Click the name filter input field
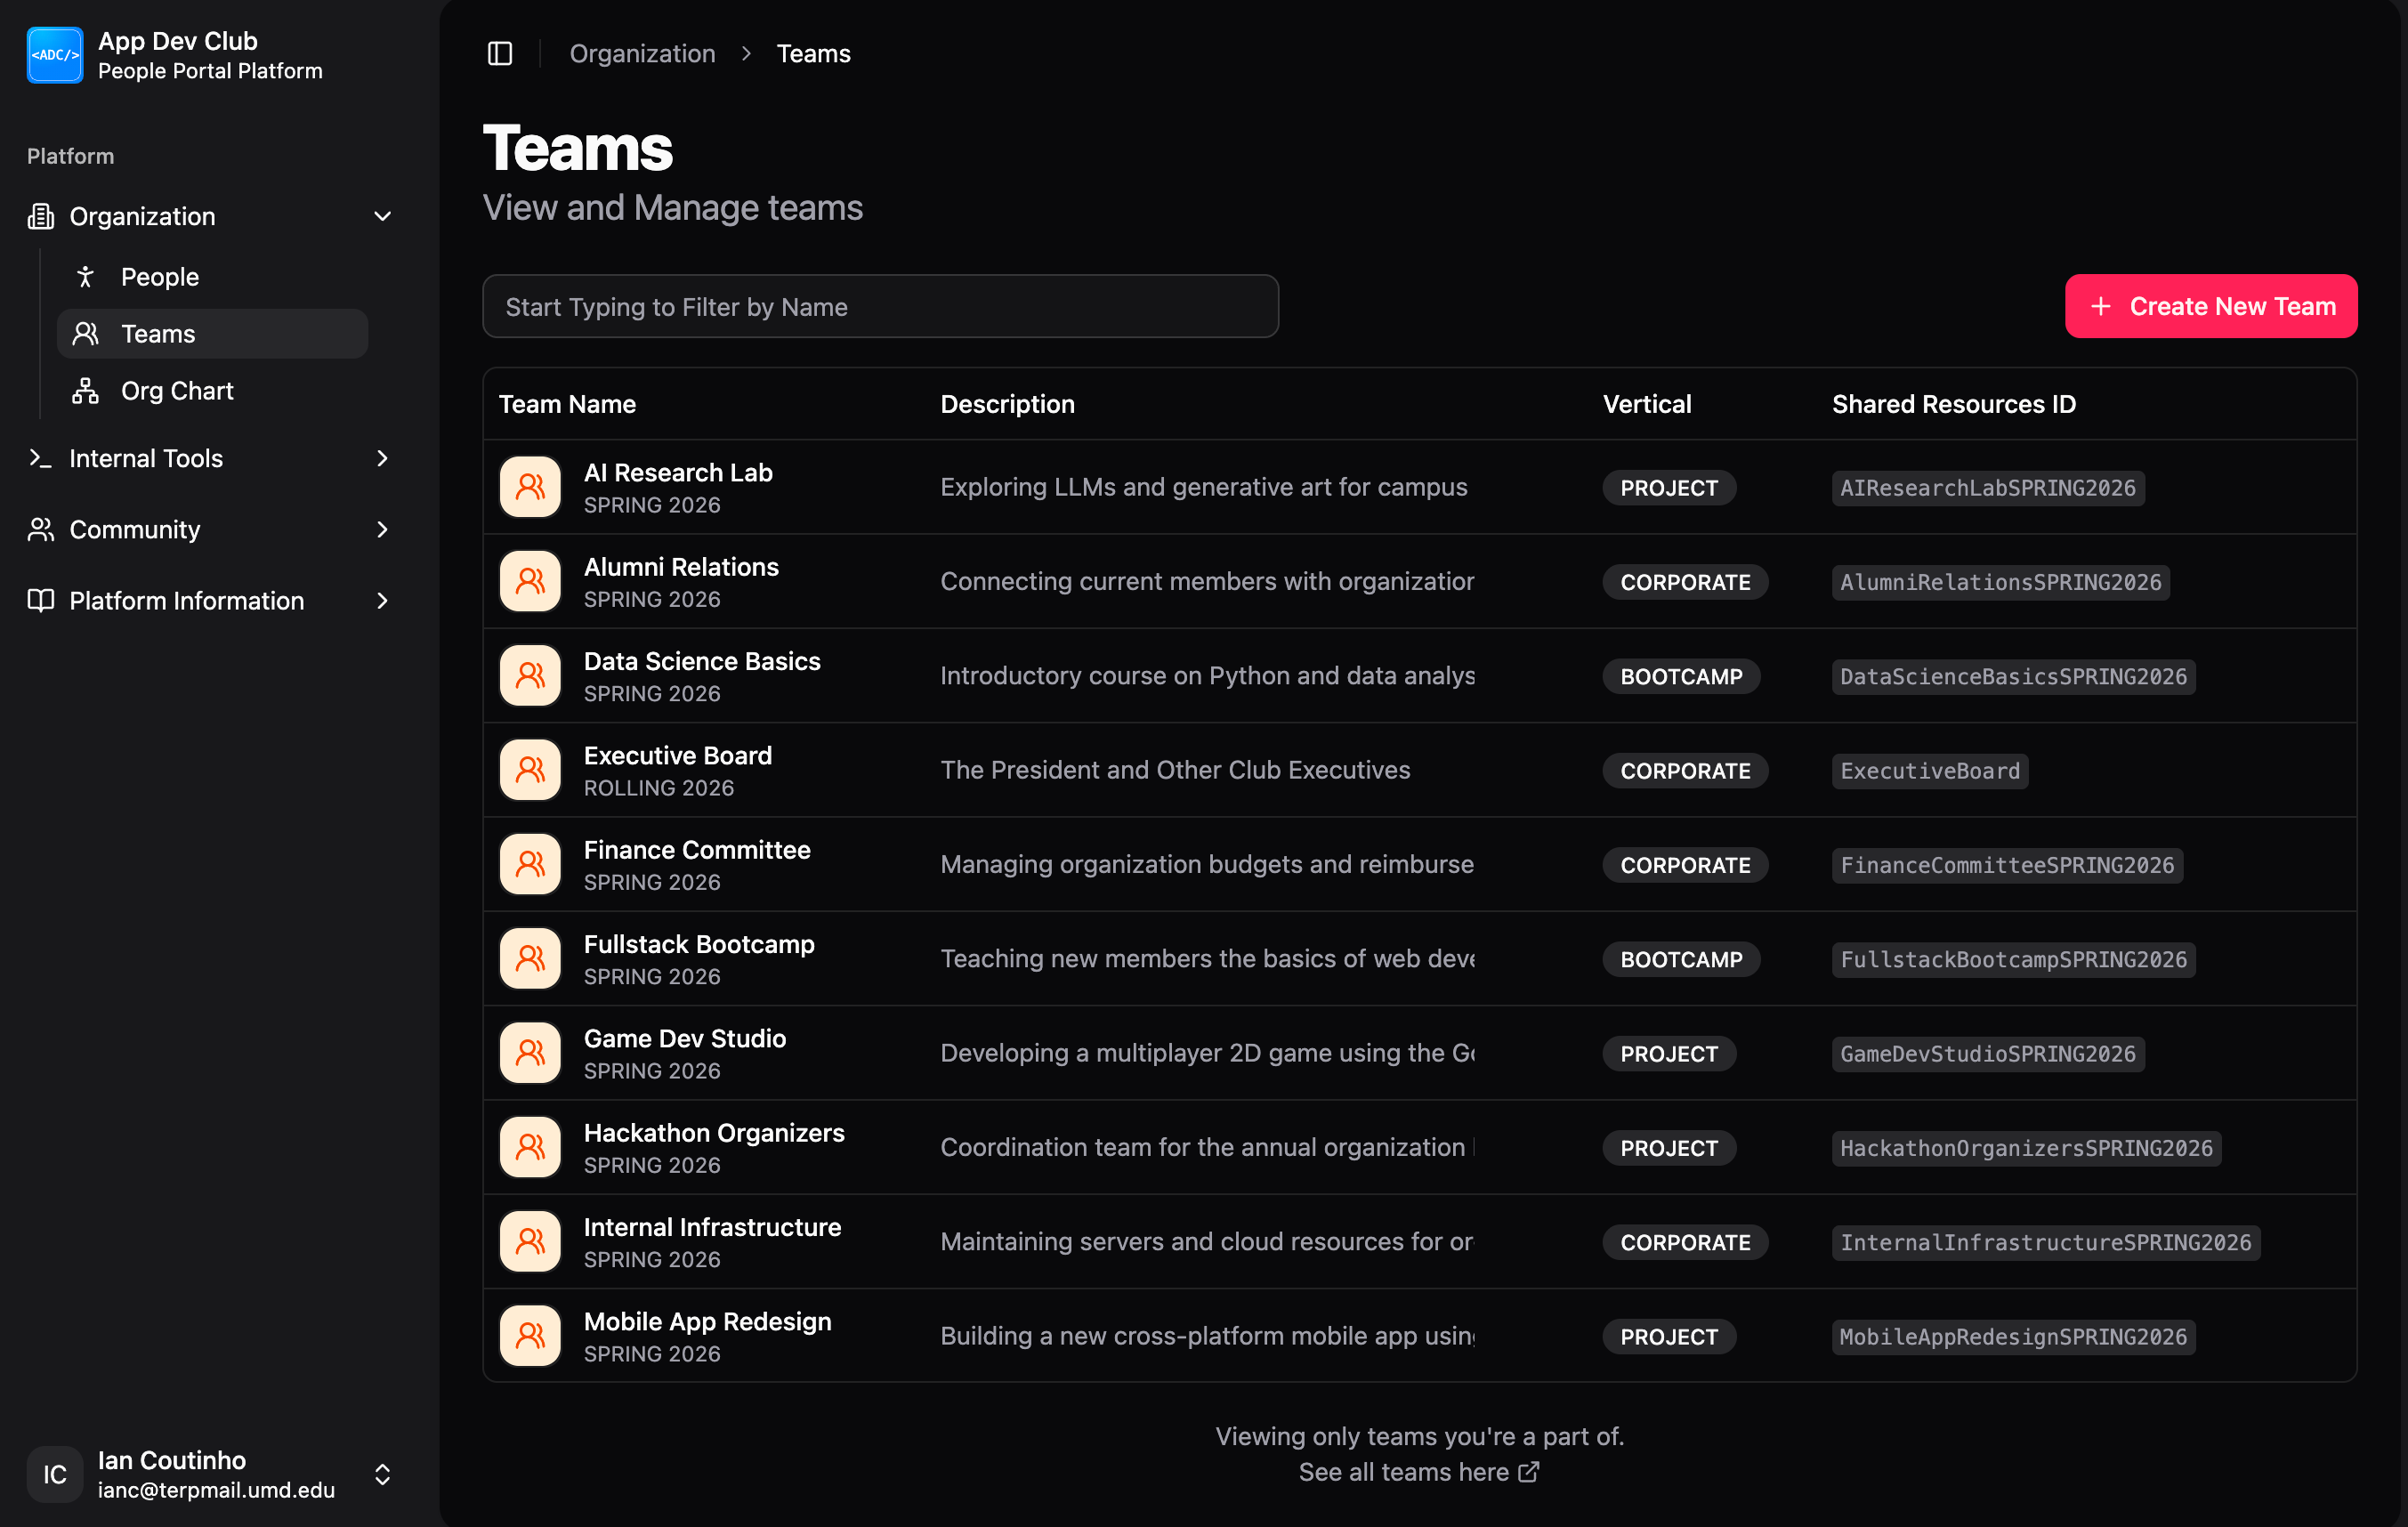This screenshot has height=1527, width=2408. [x=880, y=306]
